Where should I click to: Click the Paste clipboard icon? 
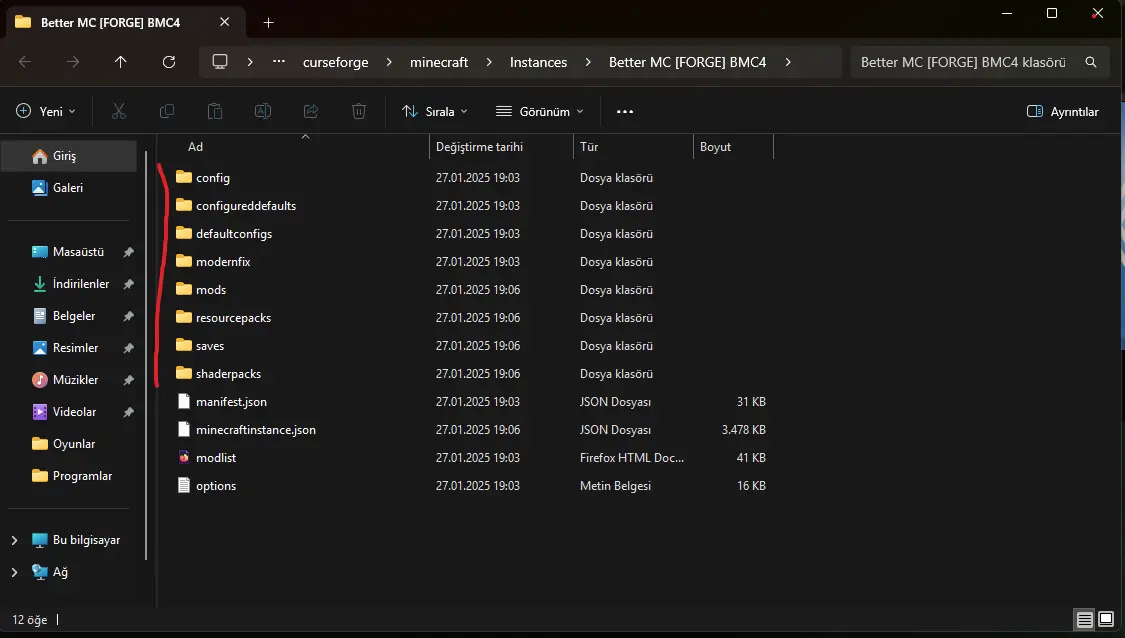(215, 111)
